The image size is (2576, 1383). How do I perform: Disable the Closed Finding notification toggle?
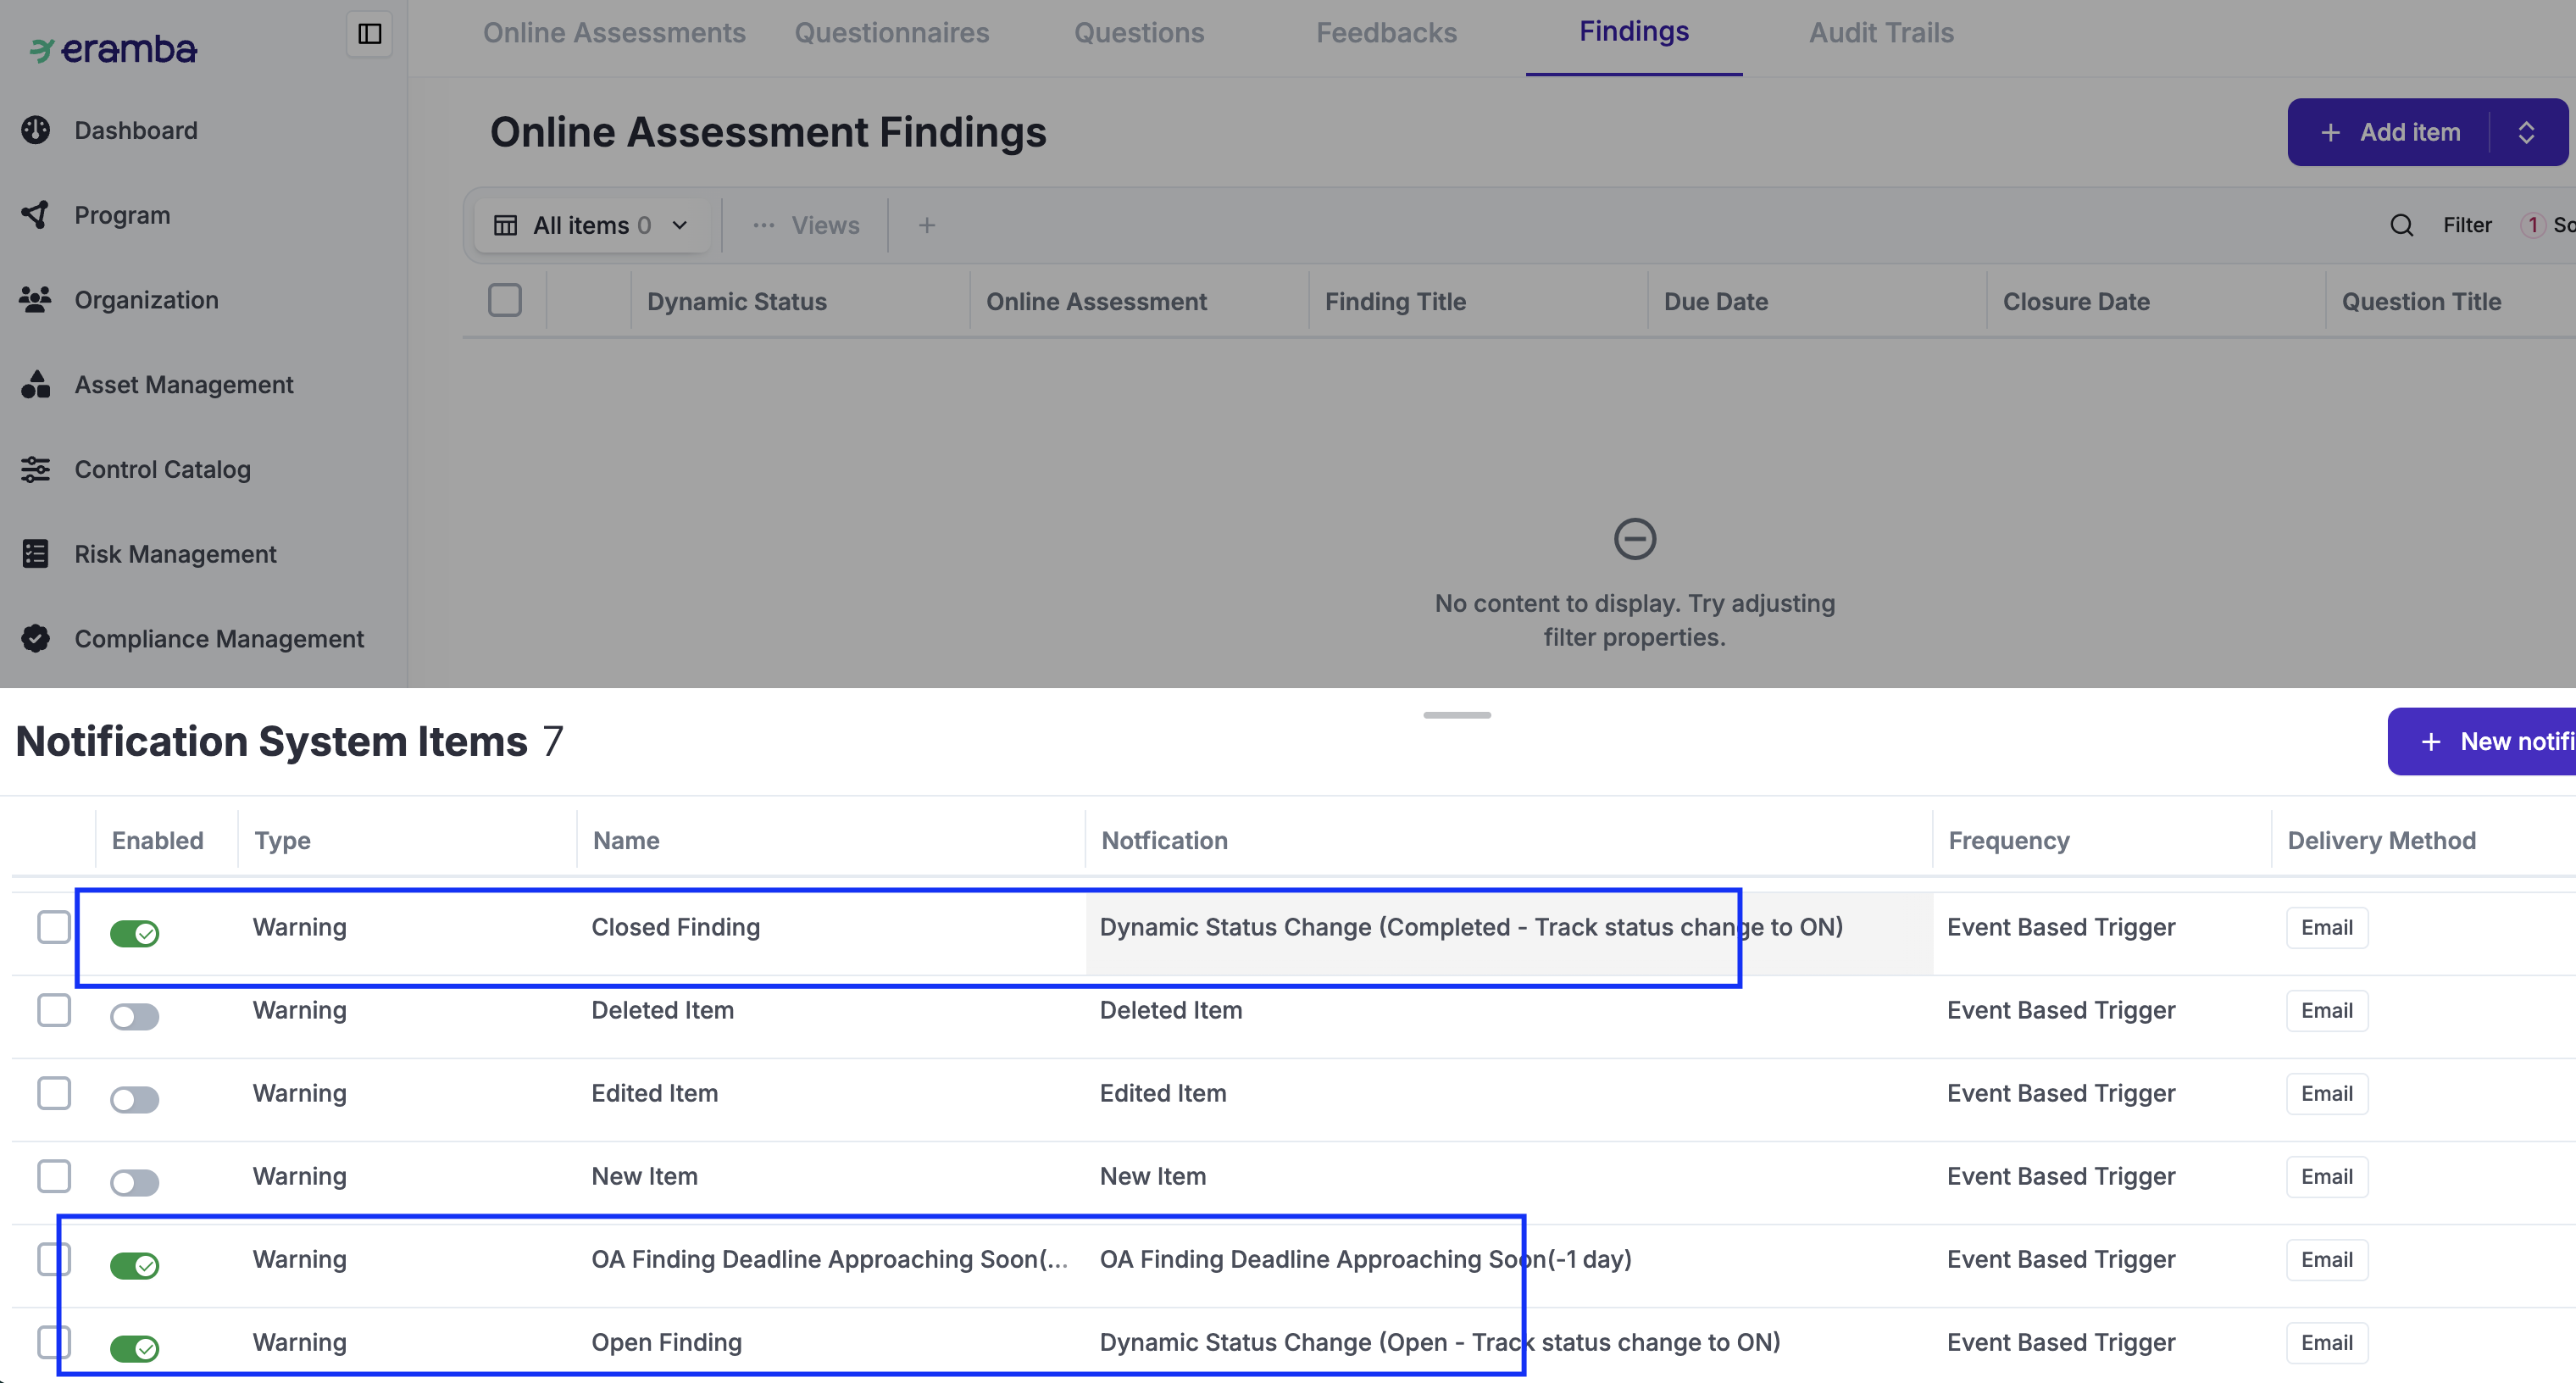[134, 933]
